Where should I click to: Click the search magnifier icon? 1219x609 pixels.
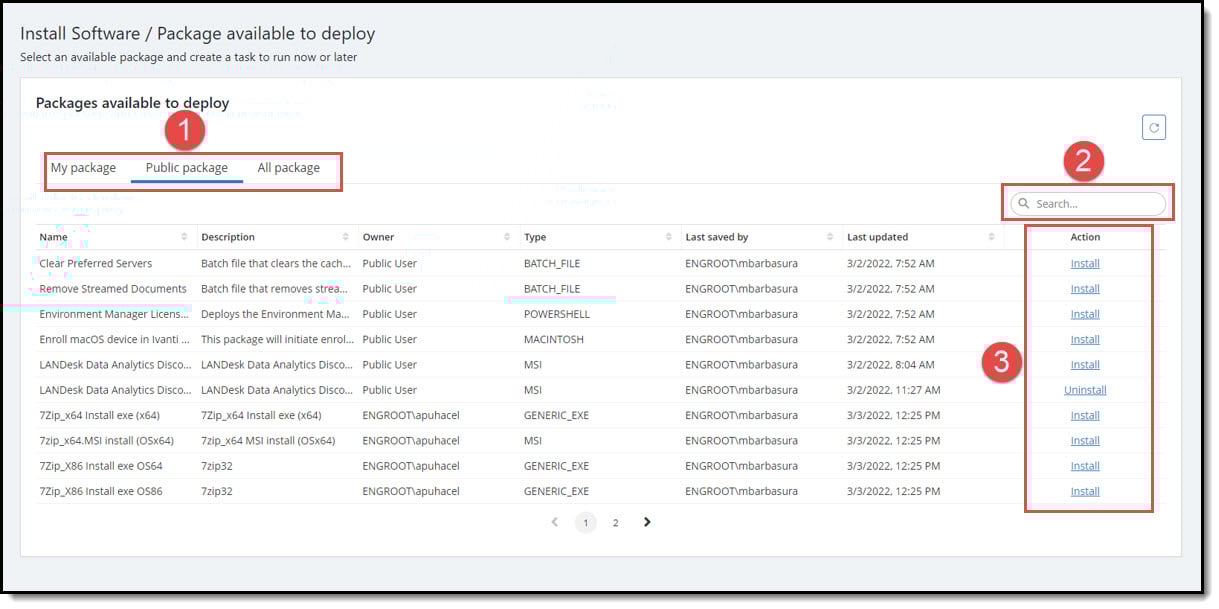(x=1023, y=204)
